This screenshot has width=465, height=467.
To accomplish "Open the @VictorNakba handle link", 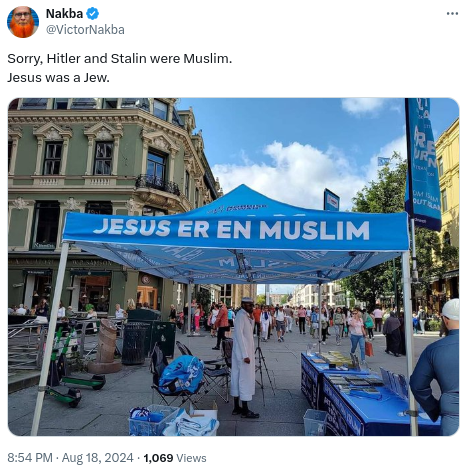I will click(x=85, y=30).
